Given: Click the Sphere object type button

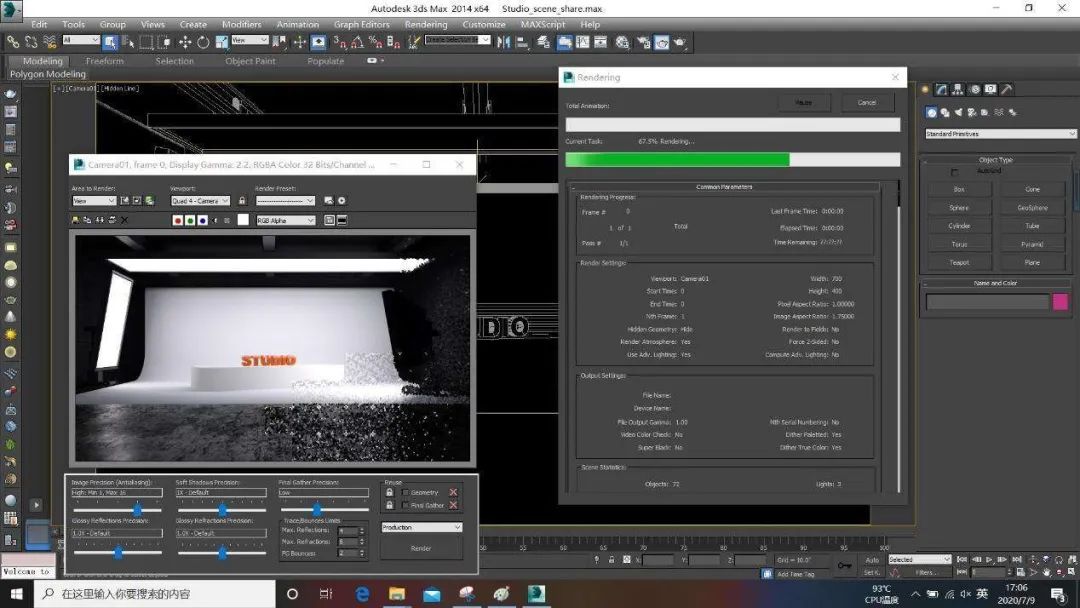Looking at the screenshot, I should pos(959,207).
